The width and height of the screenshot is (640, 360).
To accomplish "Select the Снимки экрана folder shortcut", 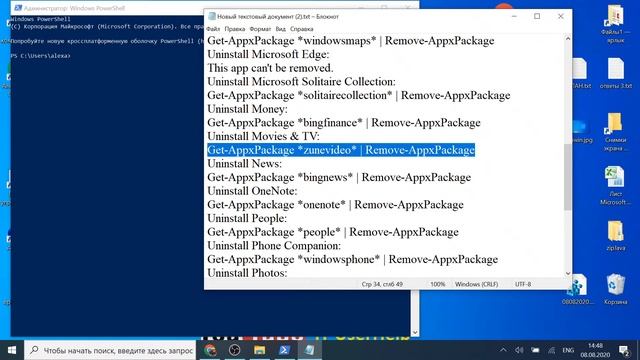I will 615,132.
